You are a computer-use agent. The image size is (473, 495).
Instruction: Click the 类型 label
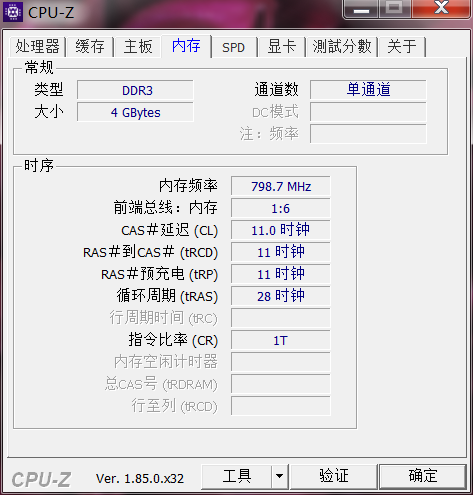click(x=49, y=90)
